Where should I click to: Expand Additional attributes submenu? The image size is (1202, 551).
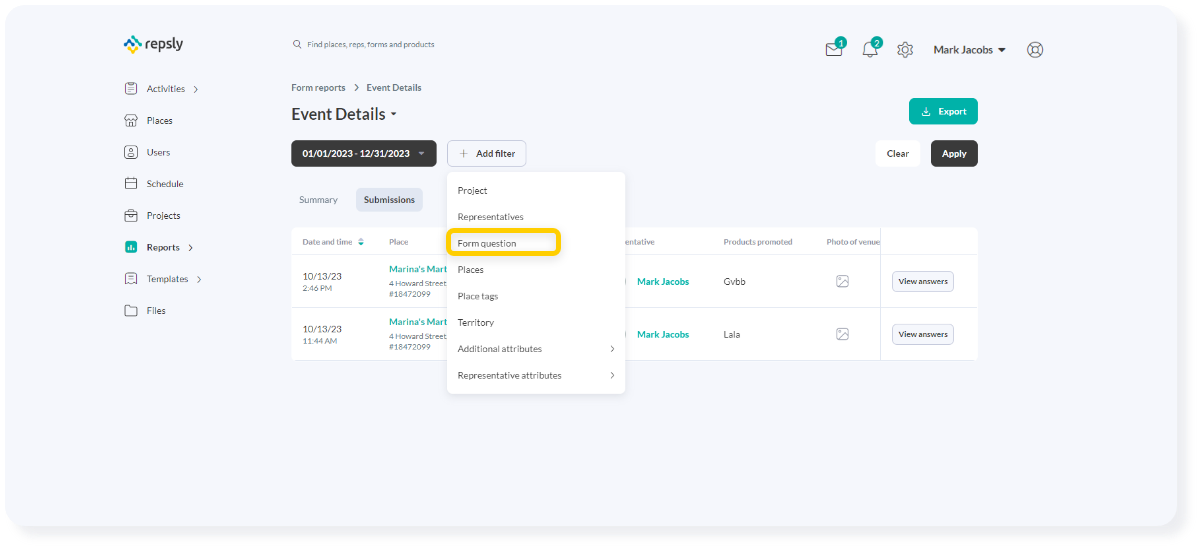[x=536, y=349]
